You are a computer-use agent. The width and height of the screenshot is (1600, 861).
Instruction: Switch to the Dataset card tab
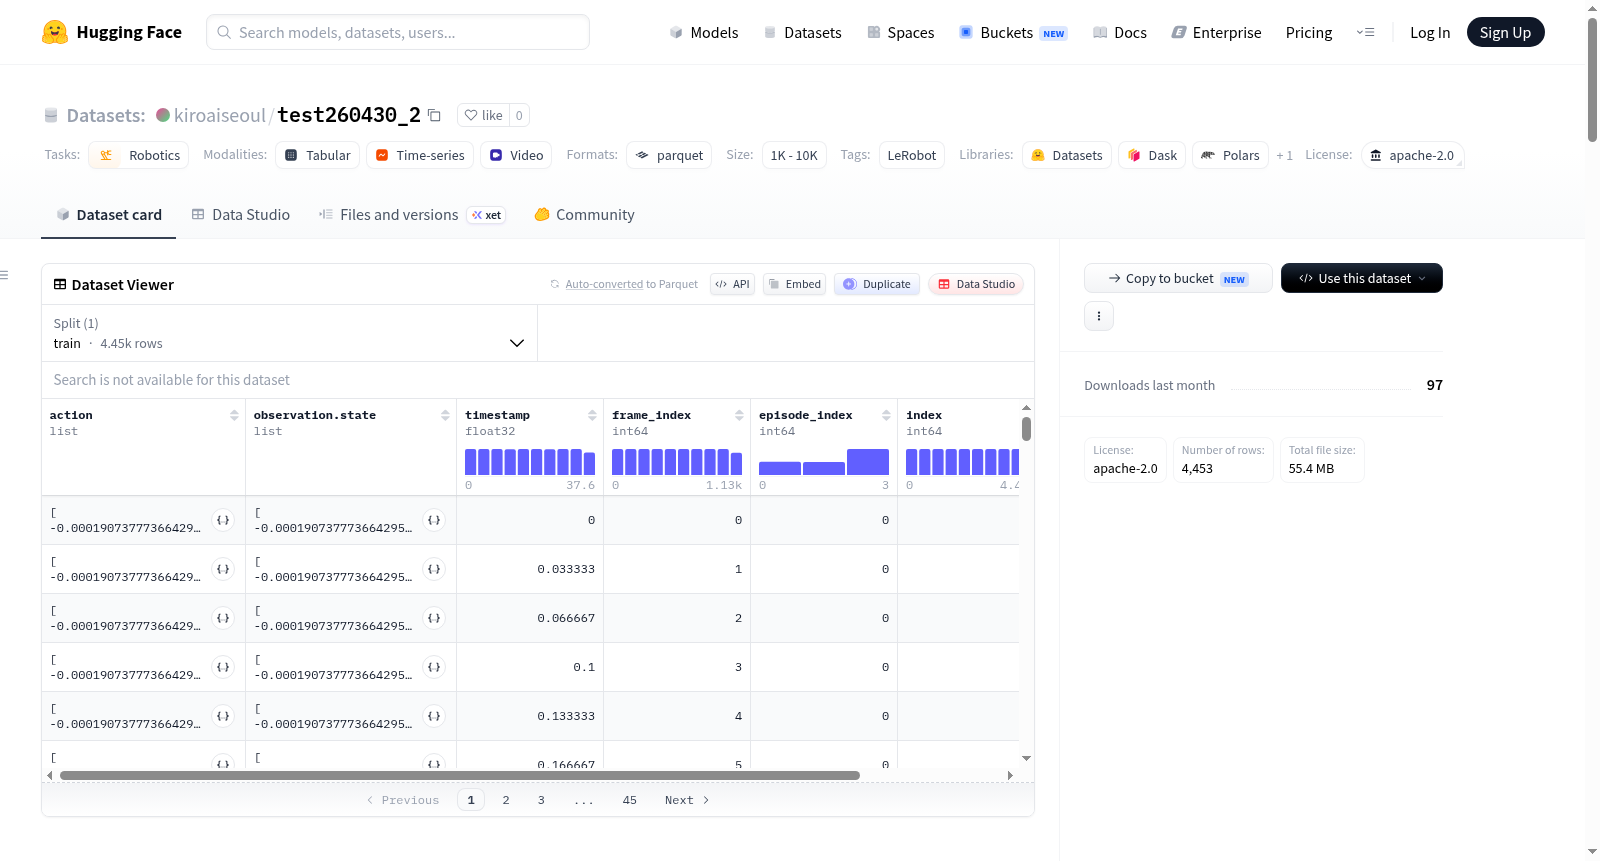108,214
